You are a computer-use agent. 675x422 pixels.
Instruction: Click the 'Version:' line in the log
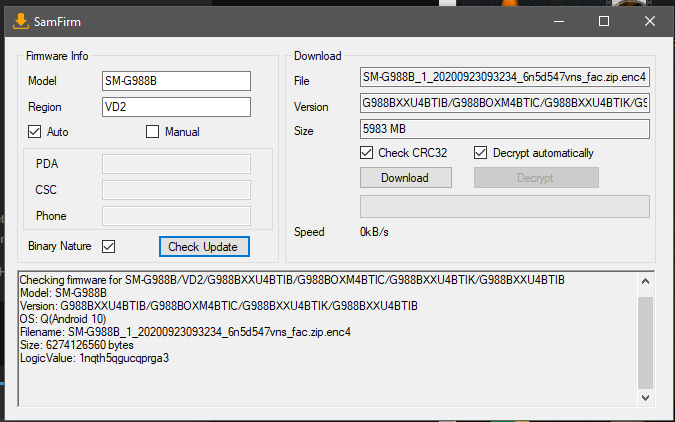pyautogui.click(x=219, y=306)
